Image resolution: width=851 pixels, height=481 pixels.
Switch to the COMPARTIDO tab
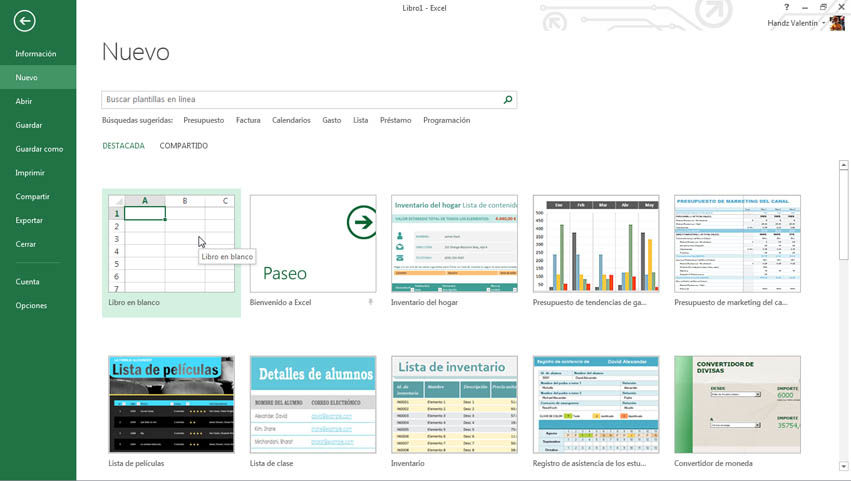pyautogui.click(x=183, y=146)
